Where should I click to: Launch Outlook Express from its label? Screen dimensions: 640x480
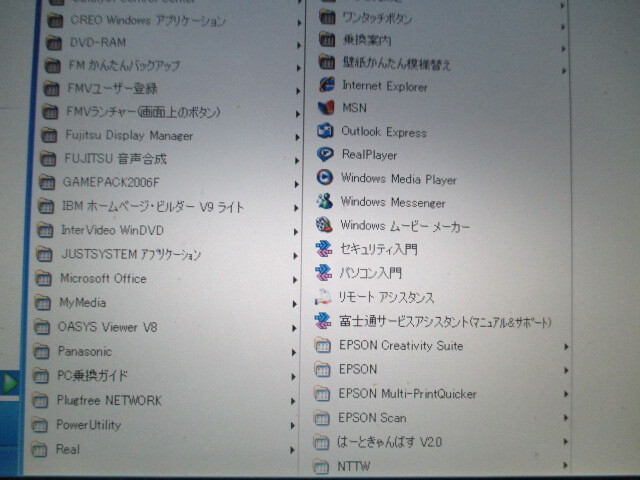pos(384,132)
